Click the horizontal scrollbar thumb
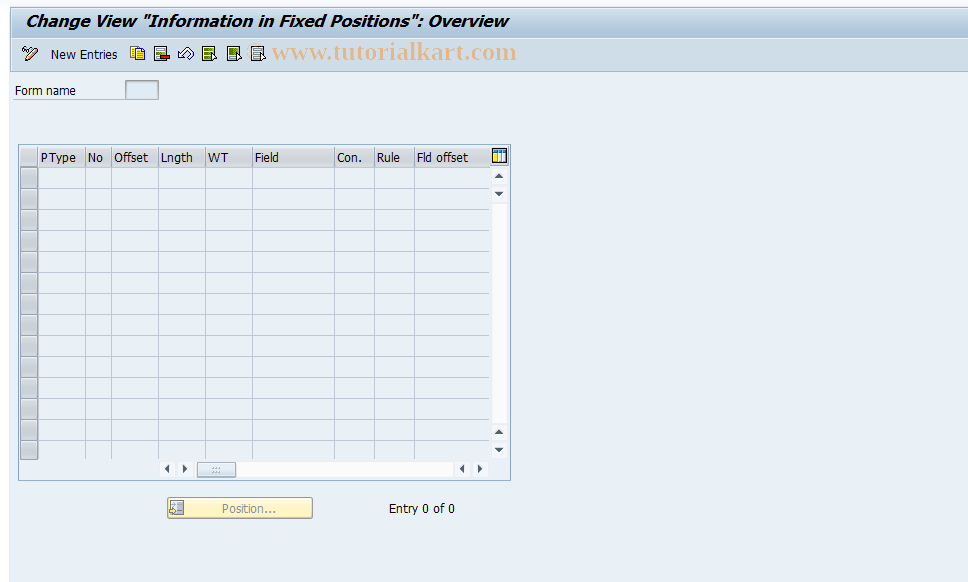Screen dimensions: 968x582 [x=216, y=470]
